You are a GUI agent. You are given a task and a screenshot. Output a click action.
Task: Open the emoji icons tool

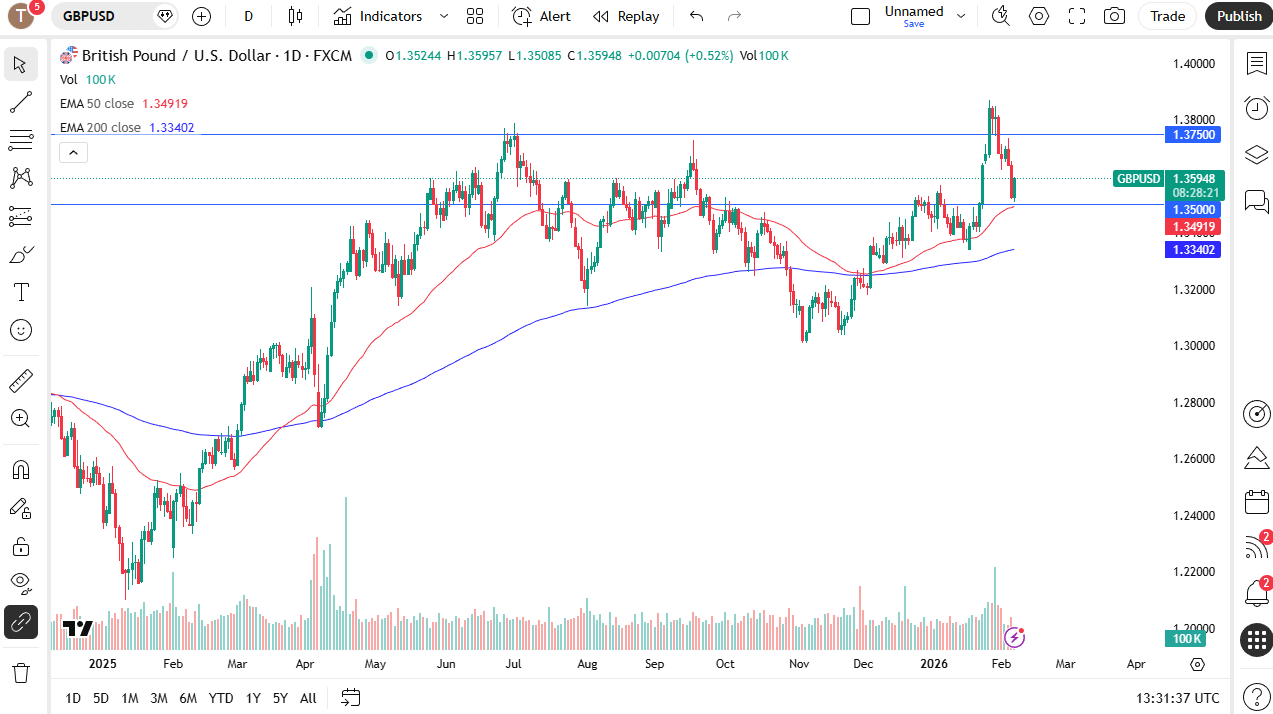tap(20, 330)
